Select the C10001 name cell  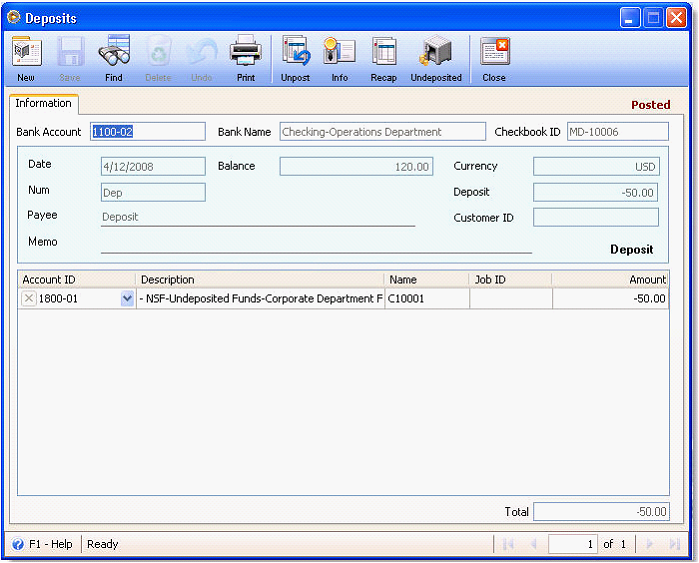427,298
